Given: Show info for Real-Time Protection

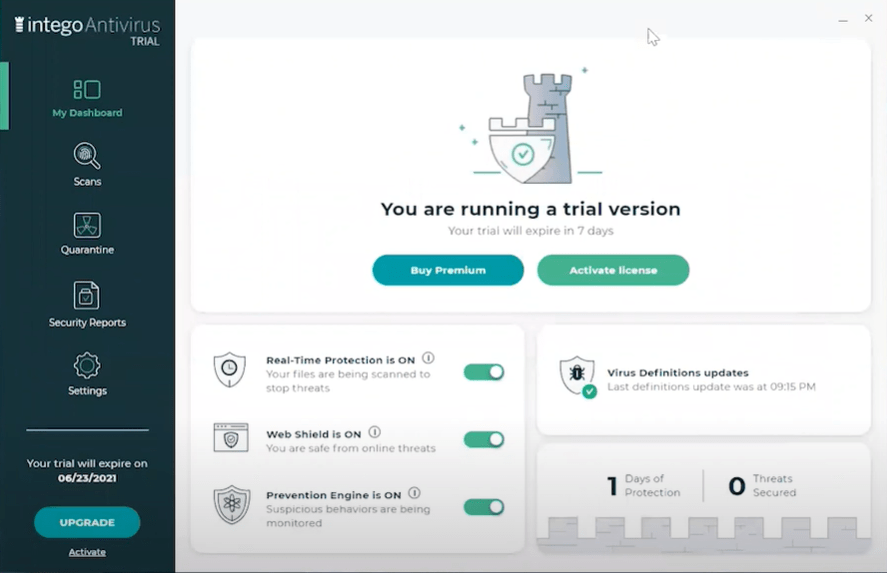Looking at the screenshot, I should click(x=428, y=358).
